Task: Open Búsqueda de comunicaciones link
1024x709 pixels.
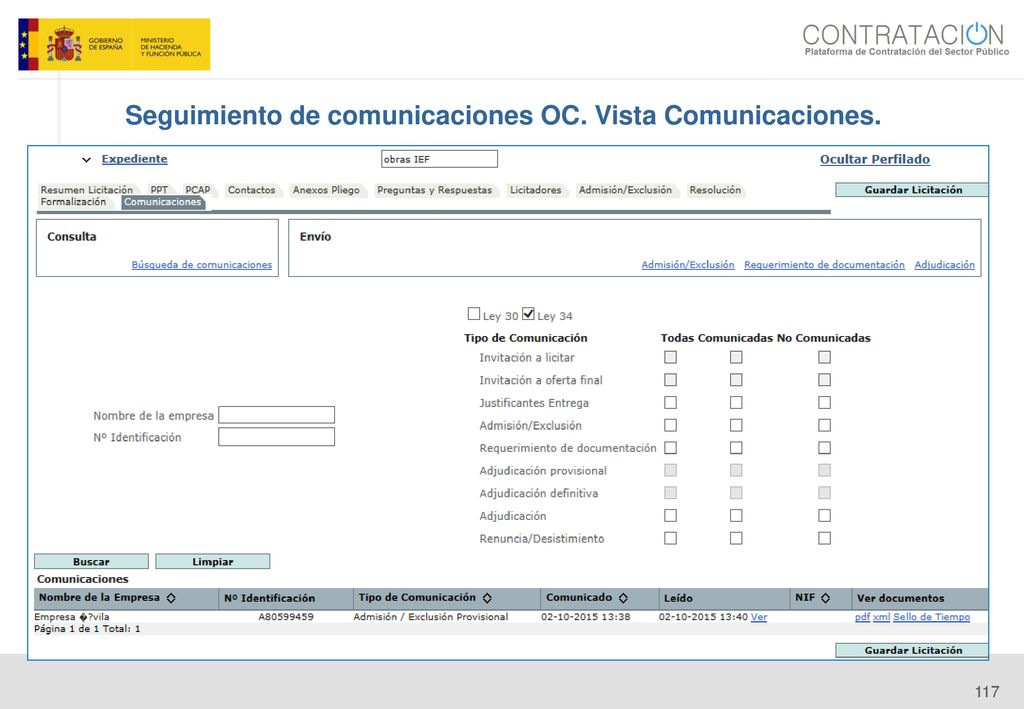Action: 202,264
